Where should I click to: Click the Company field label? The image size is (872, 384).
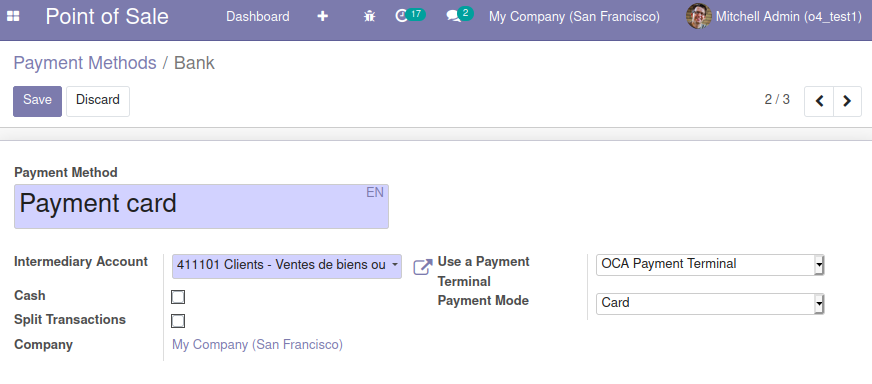(x=43, y=344)
